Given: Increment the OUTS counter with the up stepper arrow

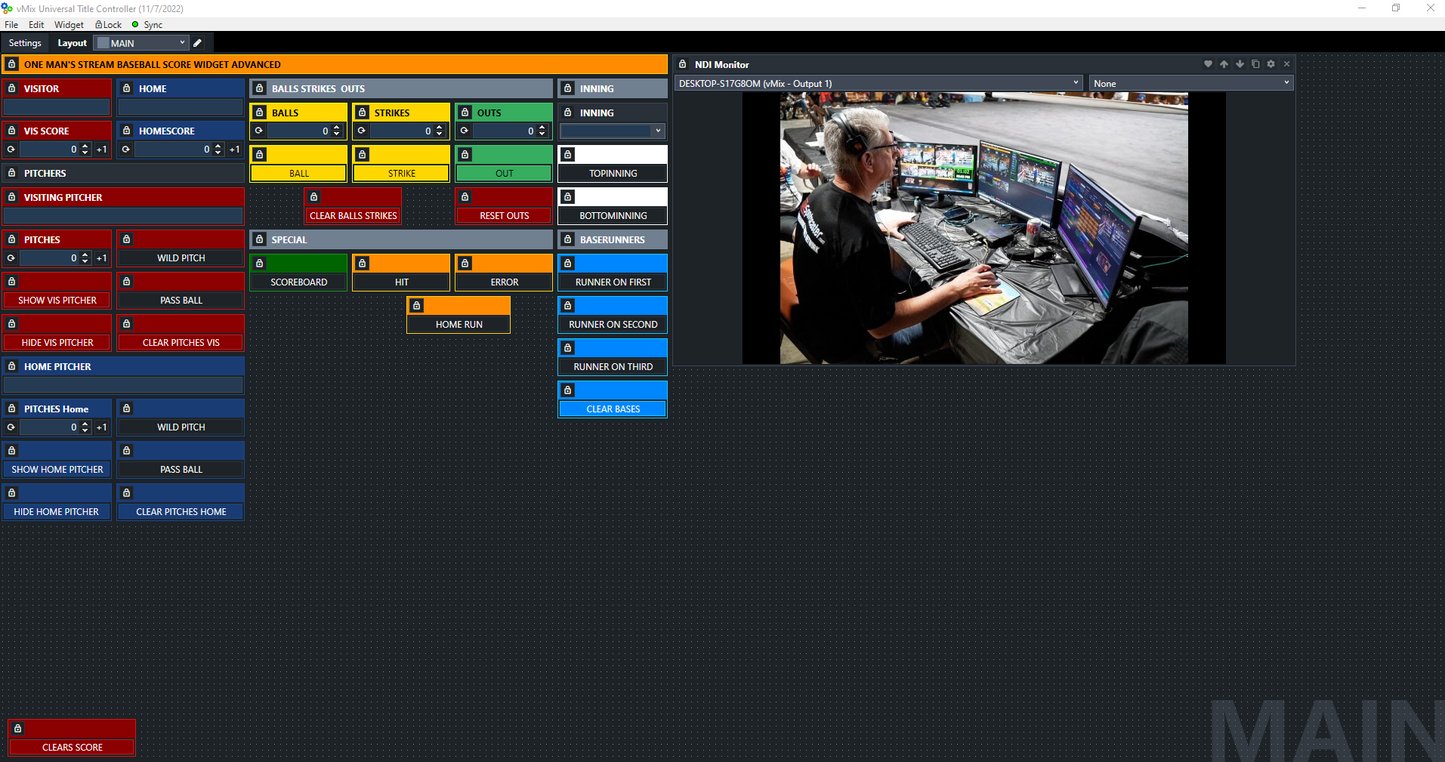Looking at the screenshot, I should (x=541, y=127).
